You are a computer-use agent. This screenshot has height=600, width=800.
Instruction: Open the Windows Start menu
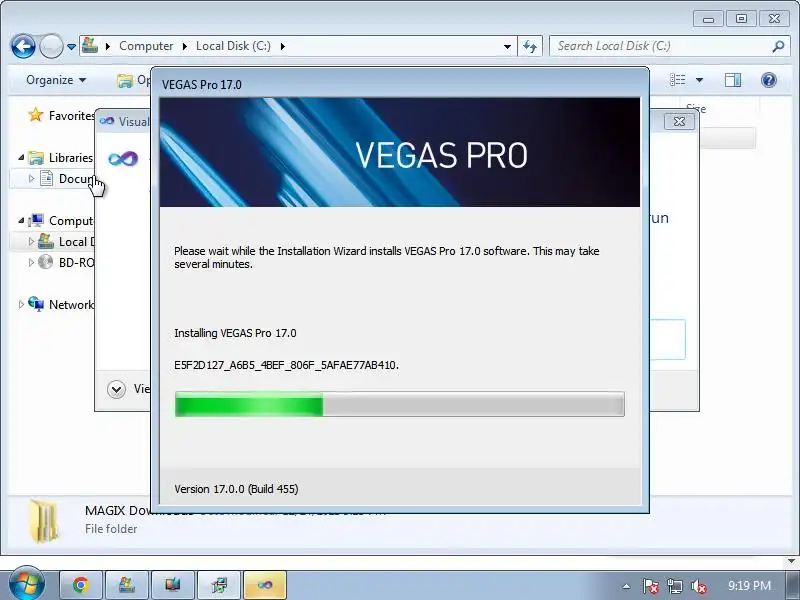(x=27, y=584)
